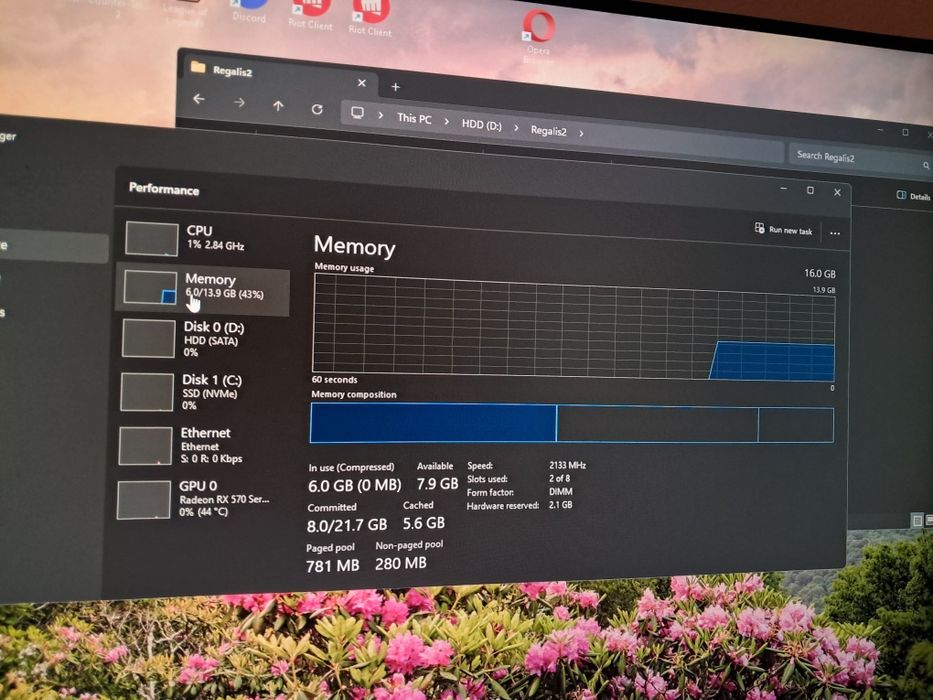This screenshot has height=700, width=933.
Task: Click the Disk 1 mini graph thumbnail
Action: pyautogui.click(x=147, y=392)
